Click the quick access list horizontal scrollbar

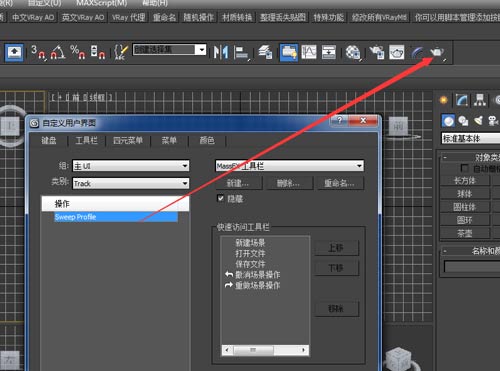tap(265, 350)
